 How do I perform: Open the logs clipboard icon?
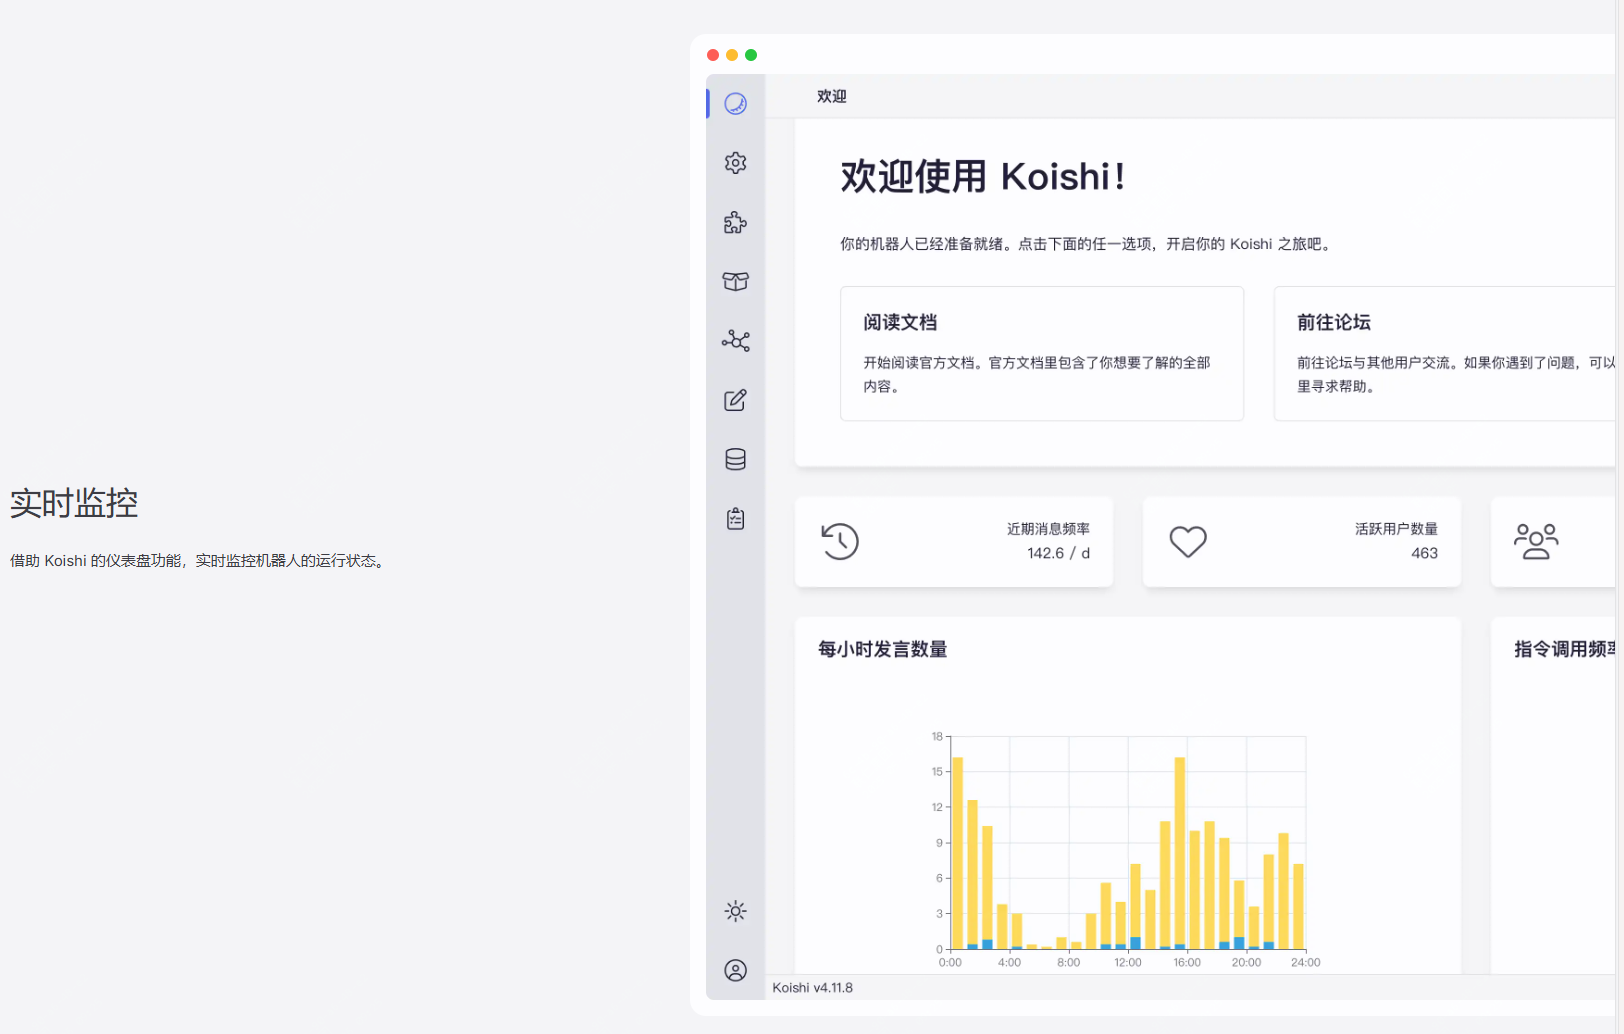coord(735,519)
